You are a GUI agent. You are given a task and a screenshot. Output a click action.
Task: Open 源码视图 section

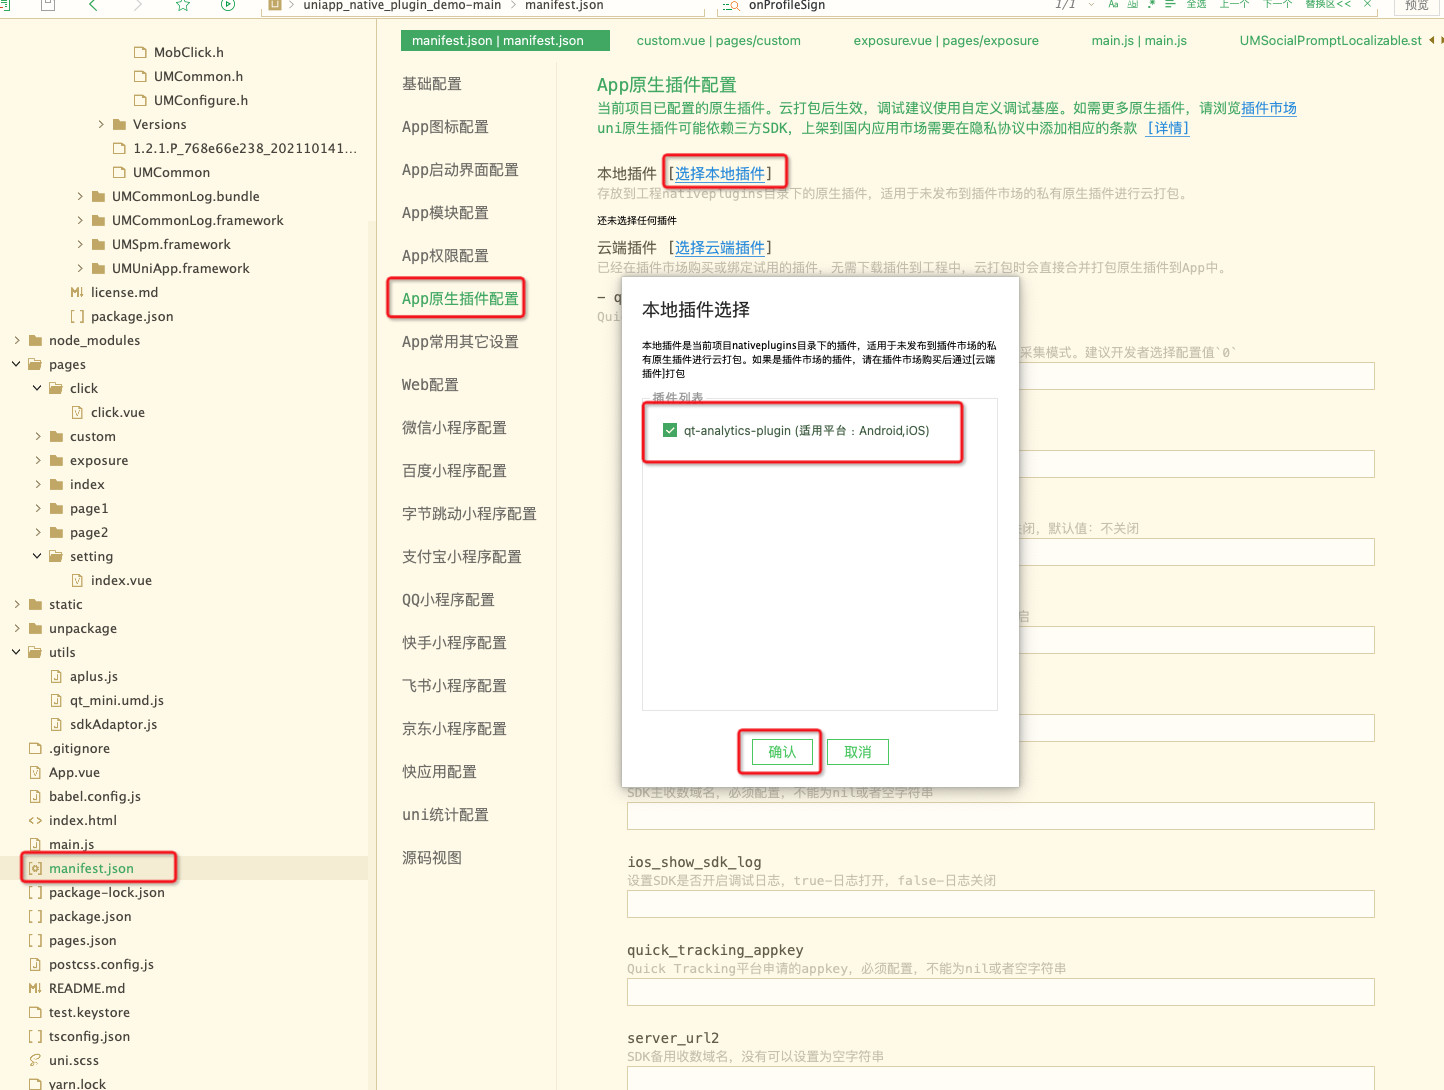pos(431,858)
